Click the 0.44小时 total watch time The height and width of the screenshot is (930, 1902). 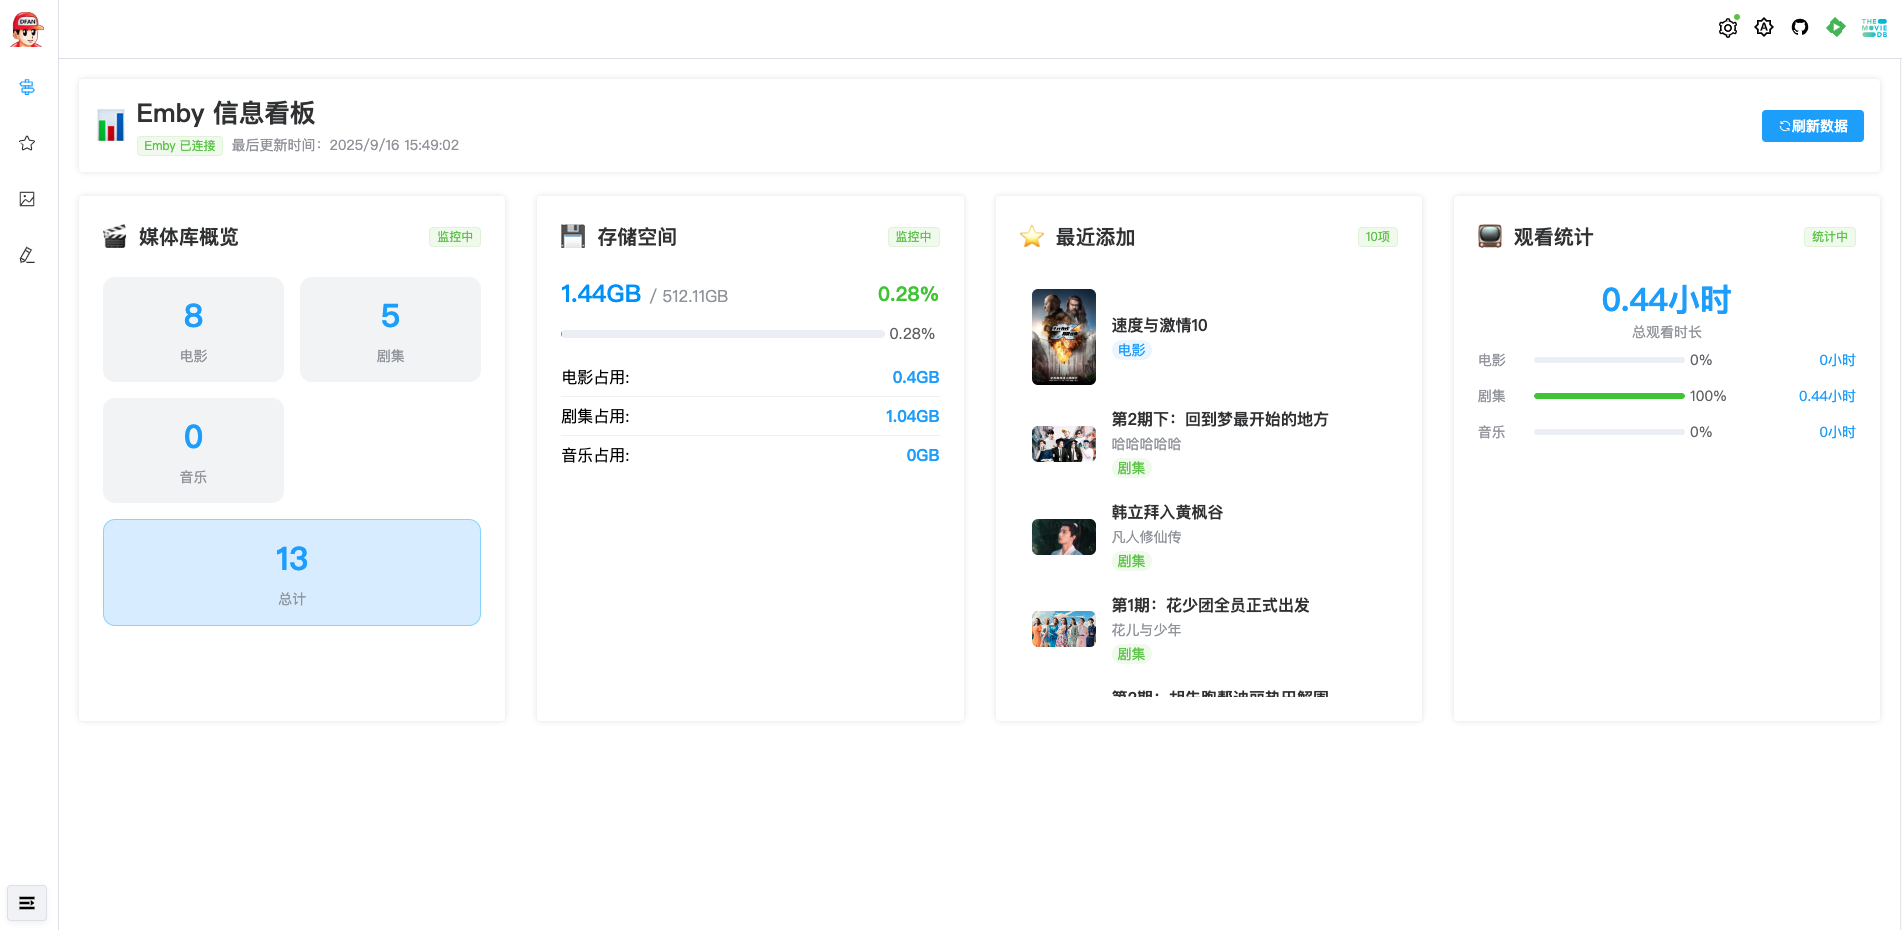tap(1667, 300)
